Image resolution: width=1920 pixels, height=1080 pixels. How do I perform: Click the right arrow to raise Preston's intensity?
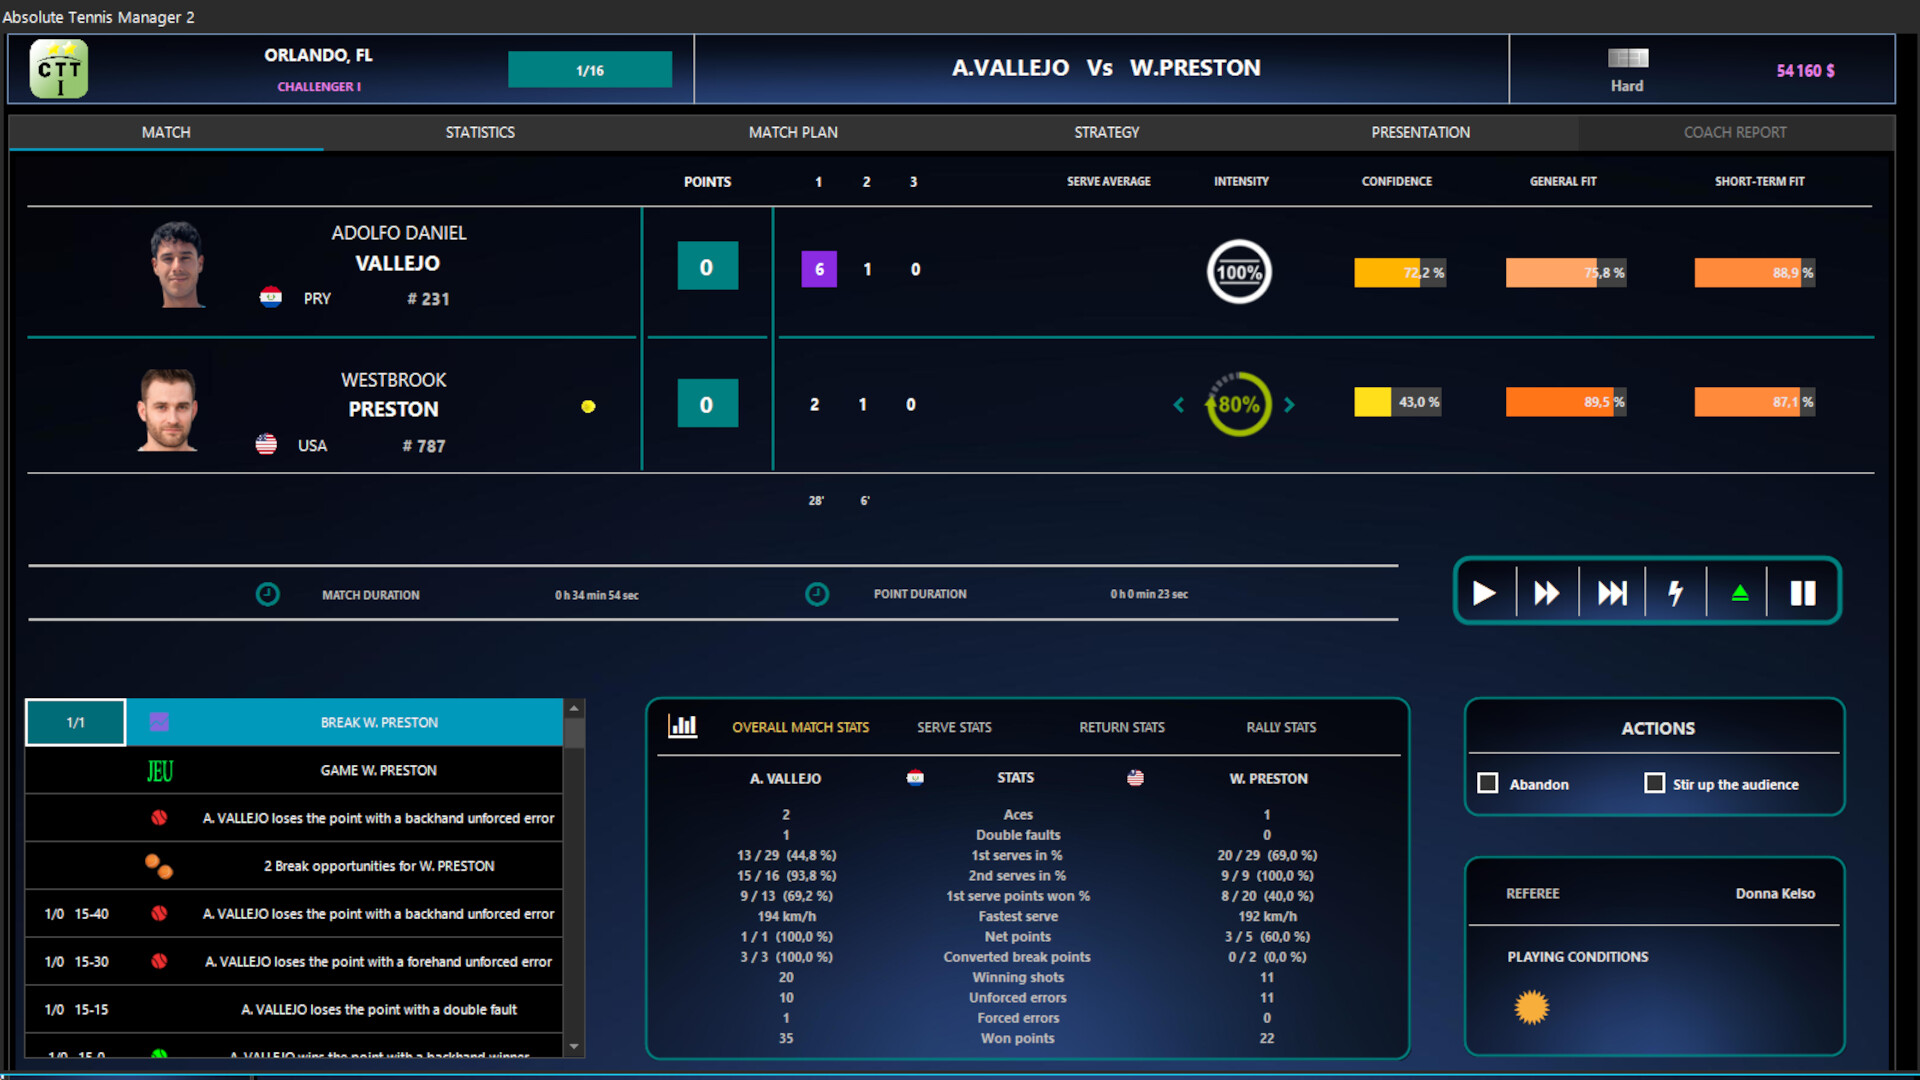tap(1289, 405)
